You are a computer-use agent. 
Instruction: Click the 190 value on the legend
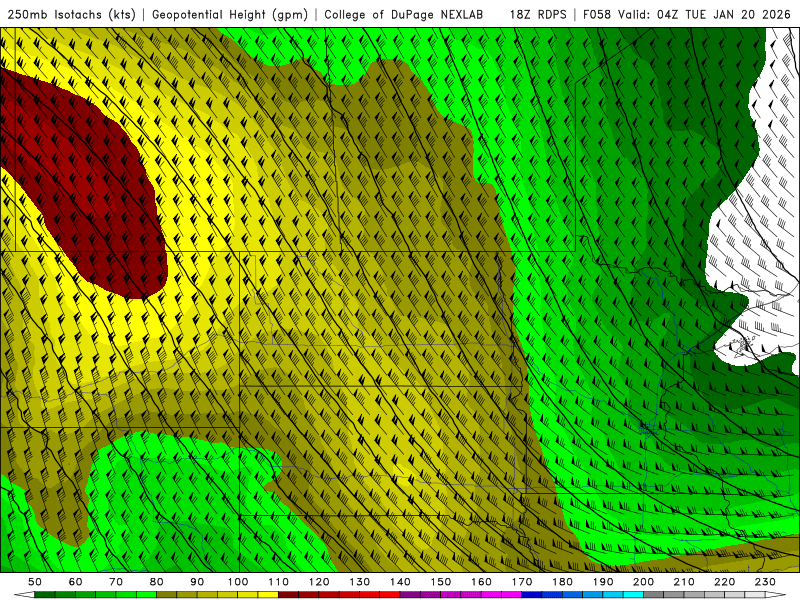(x=603, y=582)
